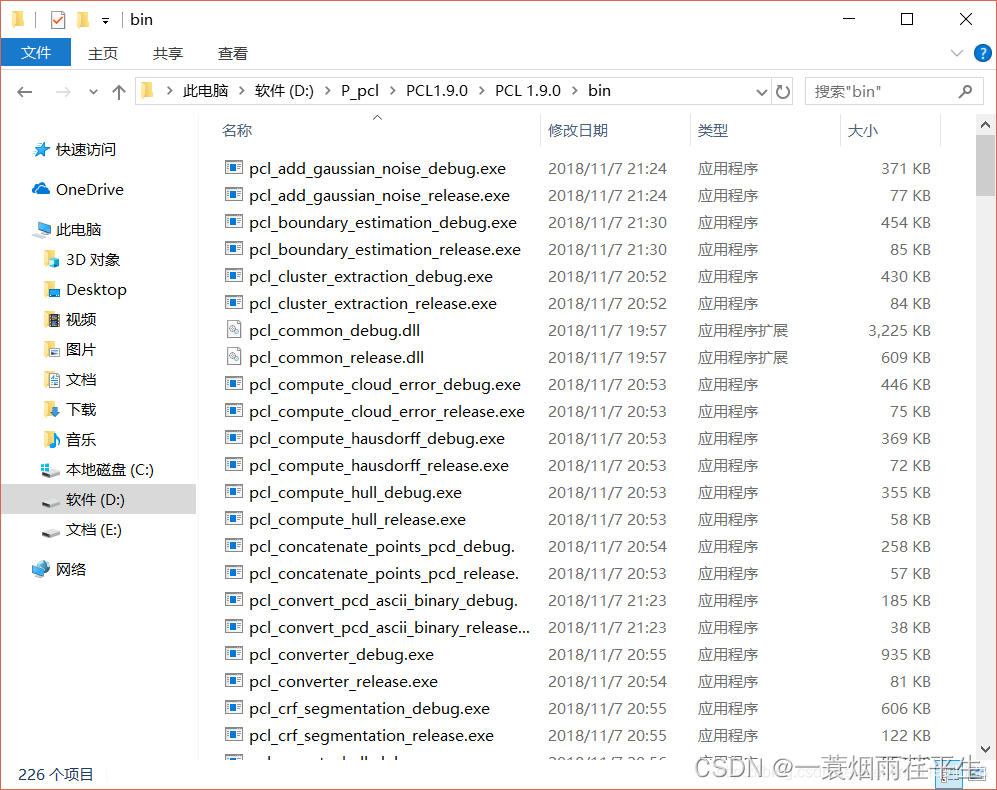
Task: Click 此电脑 in the address breadcrumb
Action: pyautogui.click(x=205, y=91)
